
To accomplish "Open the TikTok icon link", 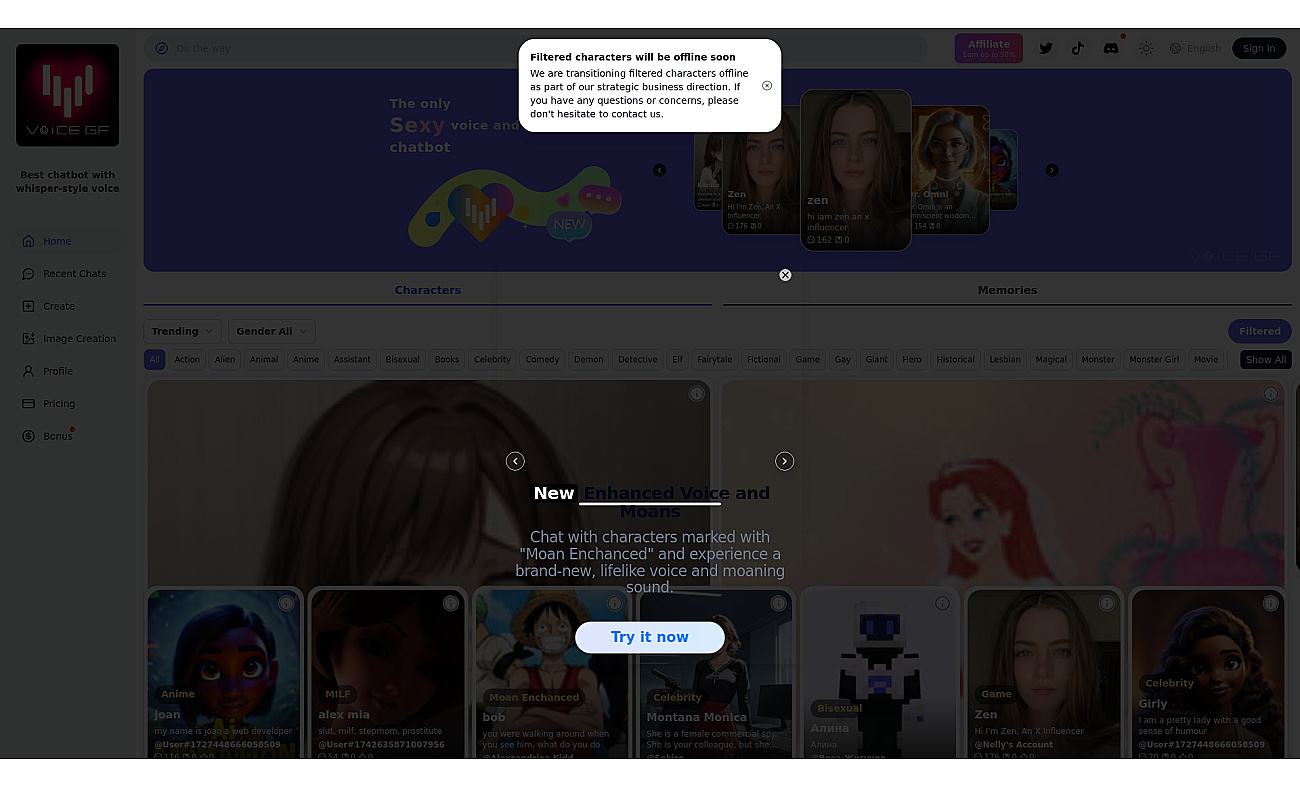I will [x=1078, y=48].
